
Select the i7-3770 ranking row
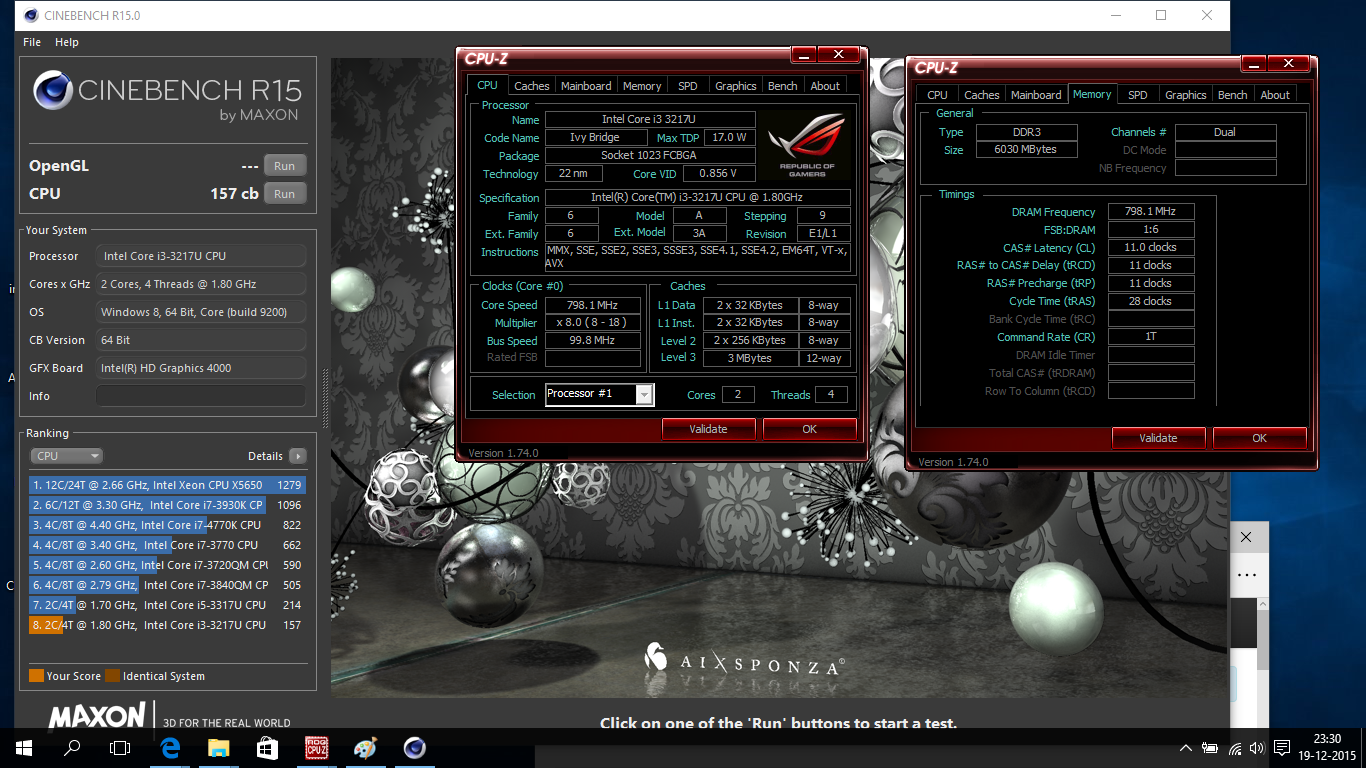[x=167, y=545]
